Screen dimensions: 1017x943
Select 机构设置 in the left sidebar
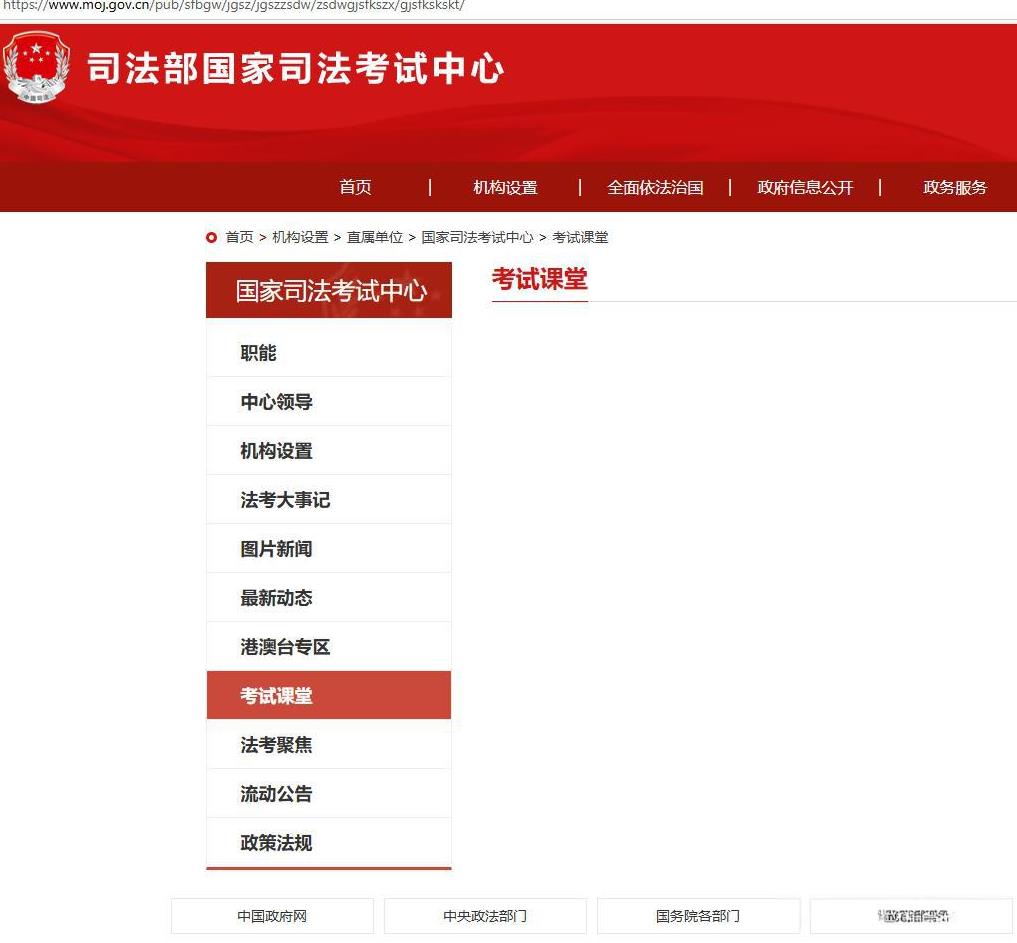tap(329, 451)
